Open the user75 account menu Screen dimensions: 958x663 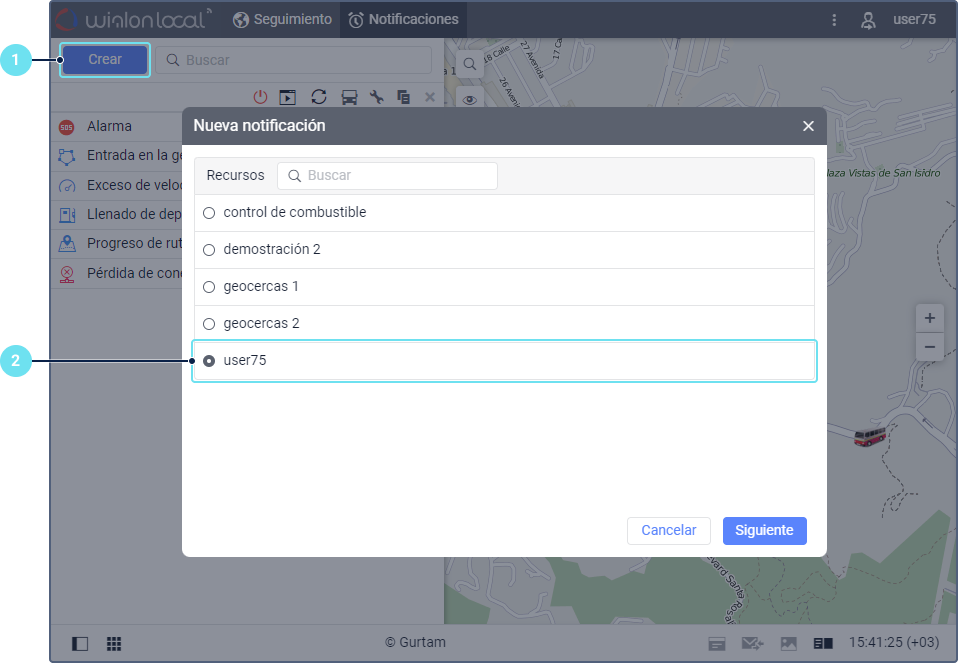click(900, 19)
